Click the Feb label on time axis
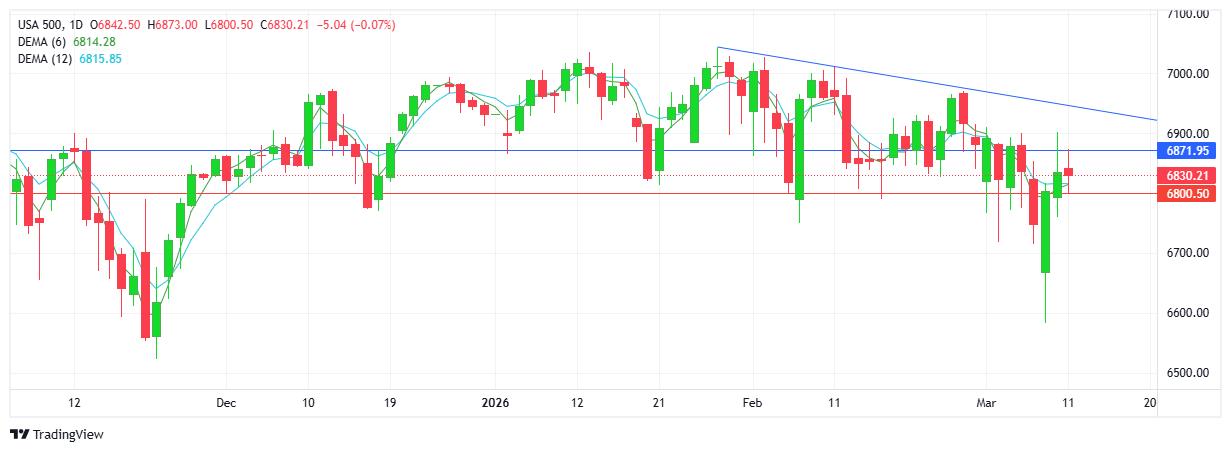 [x=752, y=403]
